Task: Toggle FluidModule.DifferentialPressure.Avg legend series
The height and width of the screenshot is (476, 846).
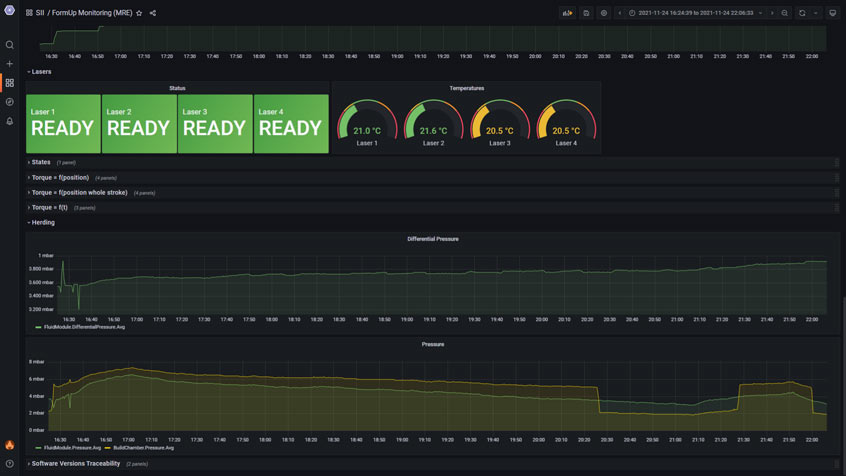Action: coord(84,327)
